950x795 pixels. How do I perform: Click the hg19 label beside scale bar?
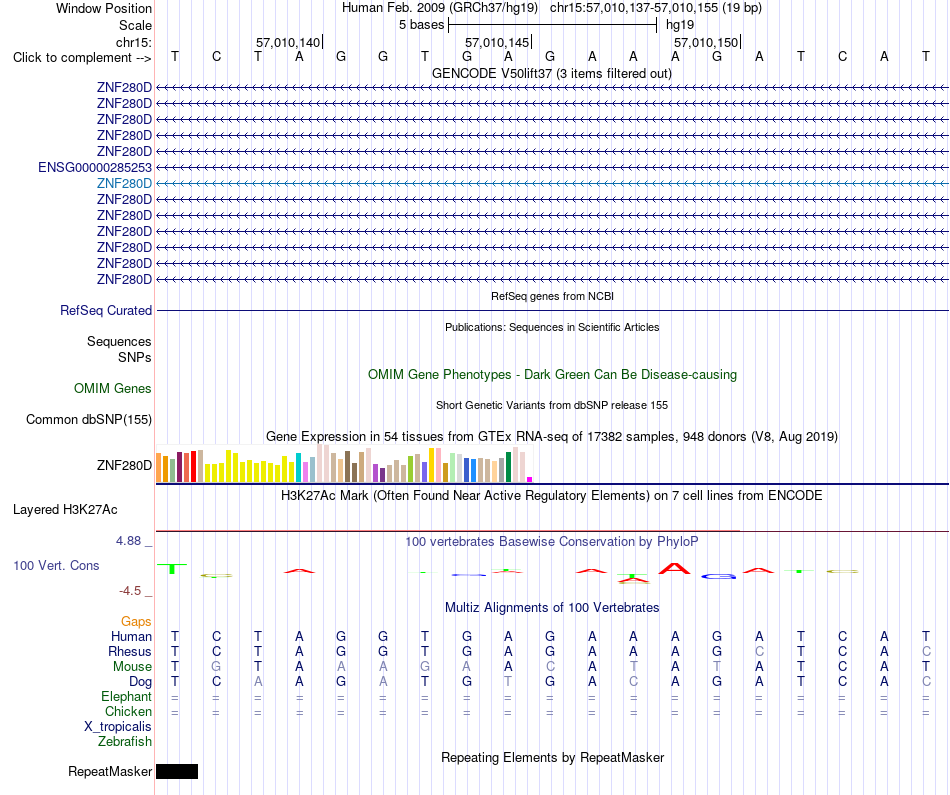tap(680, 25)
